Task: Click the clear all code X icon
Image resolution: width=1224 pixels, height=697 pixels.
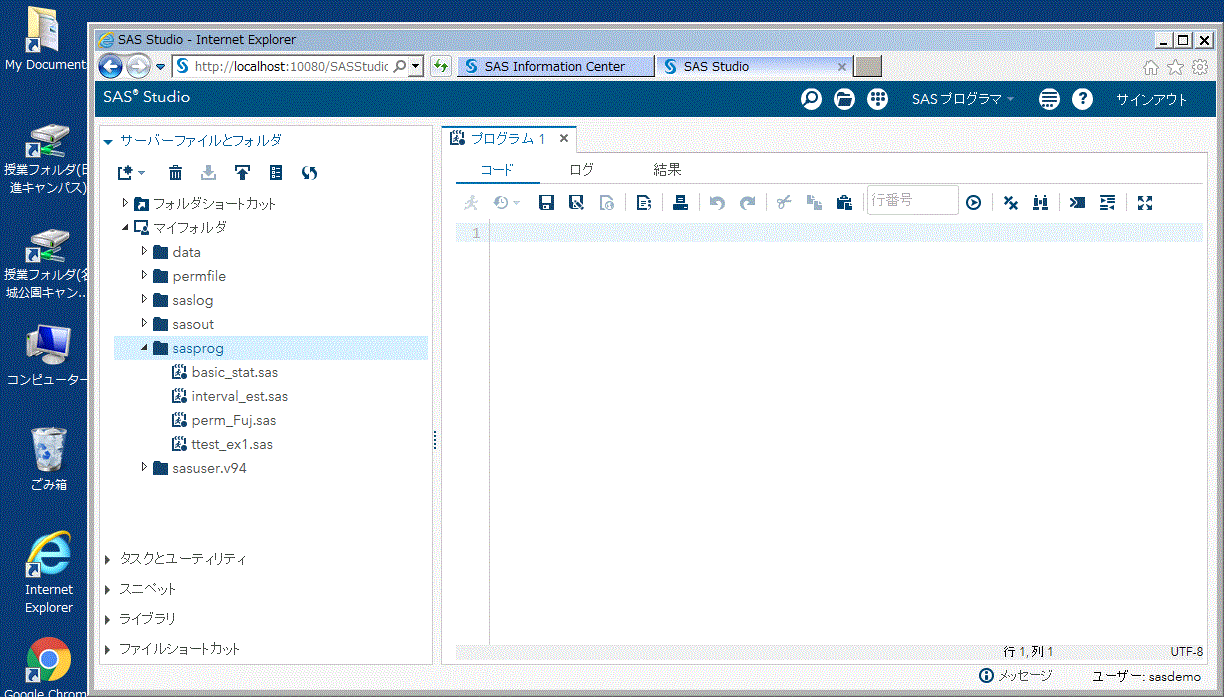Action: 1011,202
